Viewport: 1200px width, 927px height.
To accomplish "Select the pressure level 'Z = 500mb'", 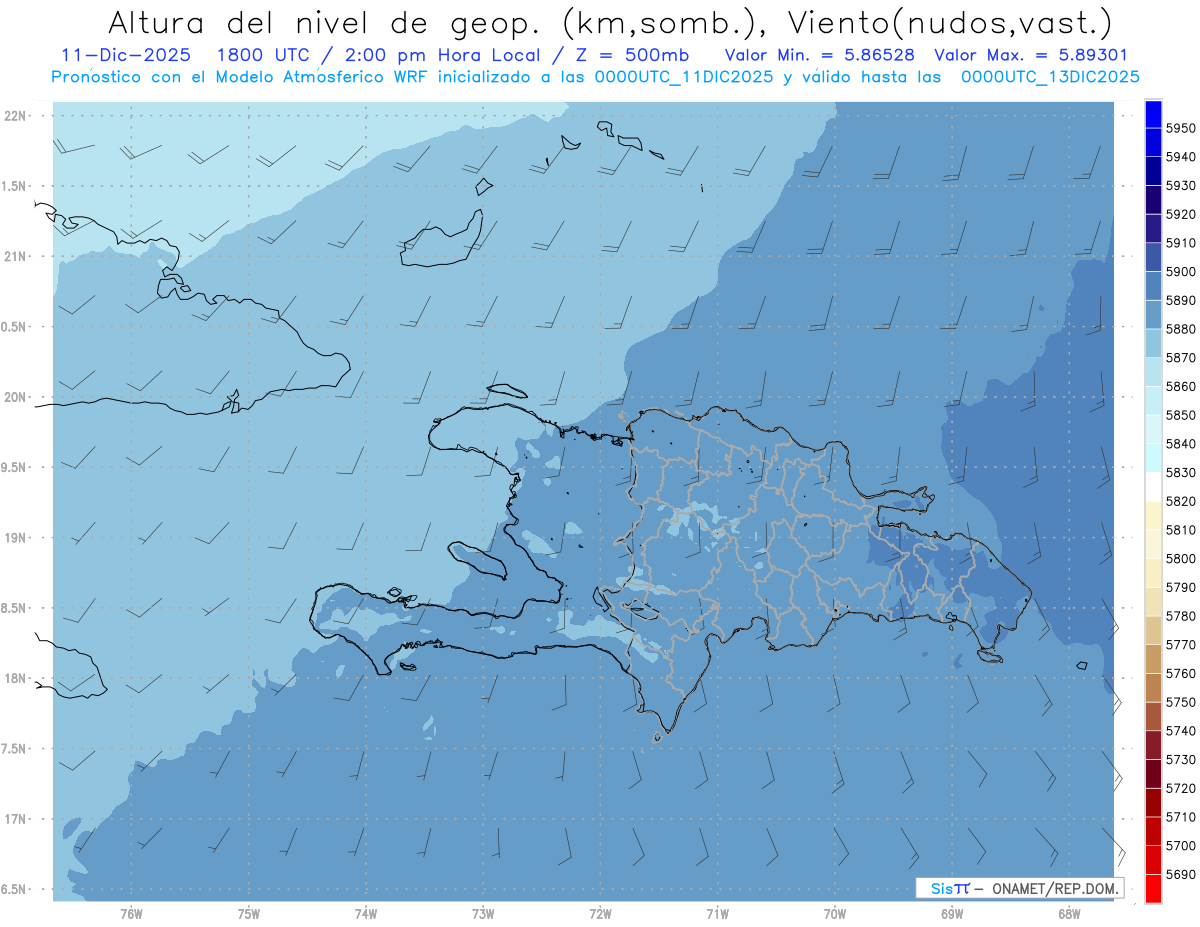I will tap(628, 56).
